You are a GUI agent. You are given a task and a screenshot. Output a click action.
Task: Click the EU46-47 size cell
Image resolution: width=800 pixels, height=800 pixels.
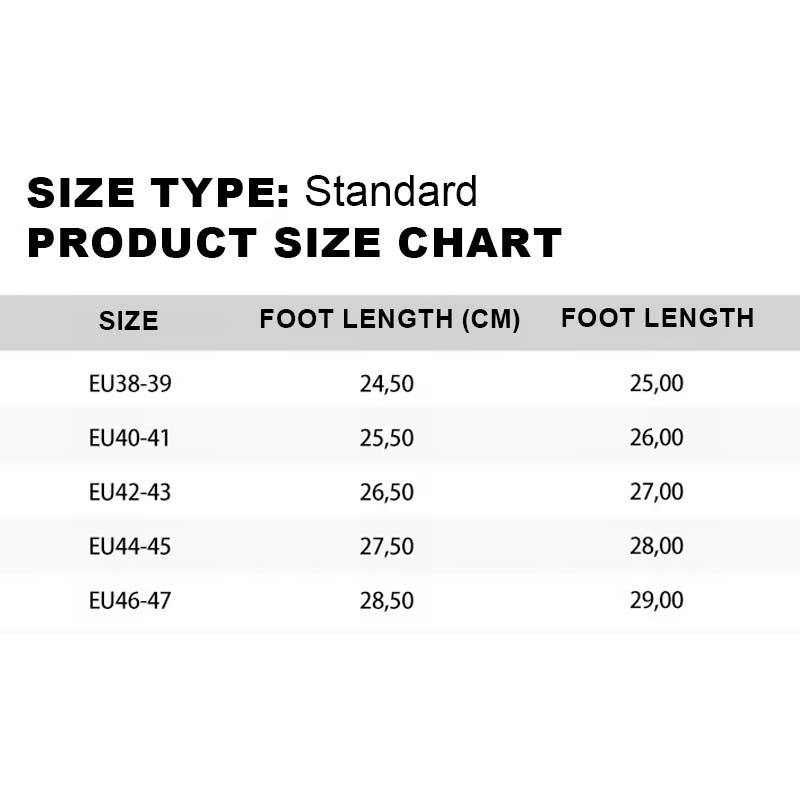pos(130,601)
